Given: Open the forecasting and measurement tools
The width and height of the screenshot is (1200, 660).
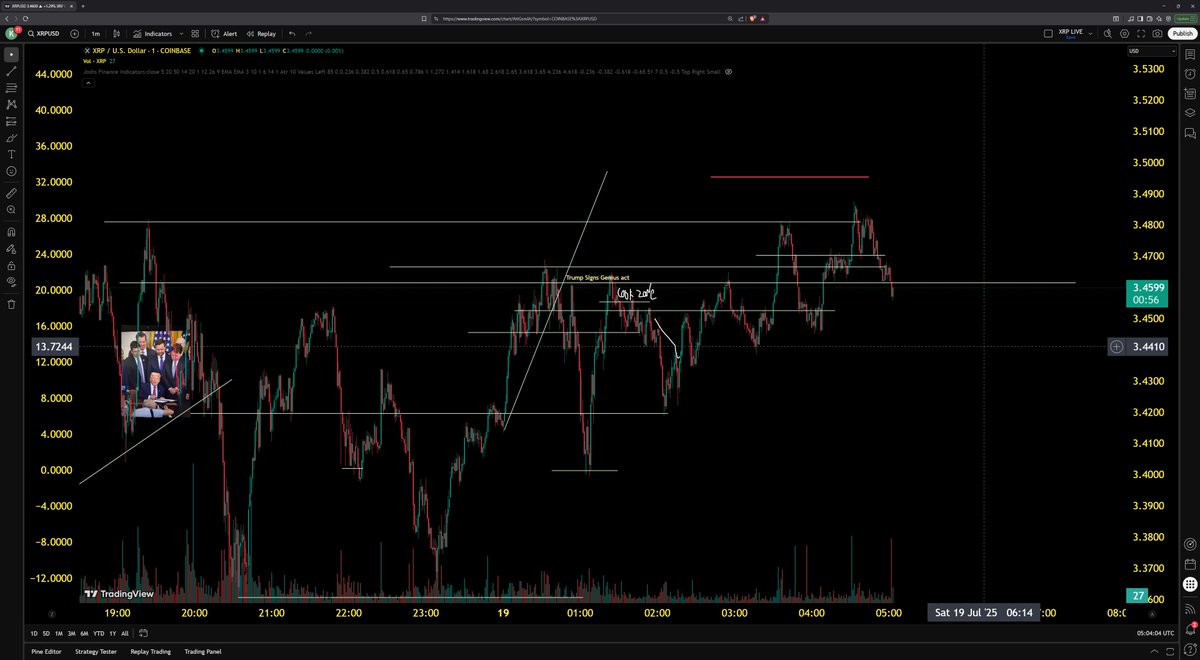Looking at the screenshot, I should coord(12,121).
